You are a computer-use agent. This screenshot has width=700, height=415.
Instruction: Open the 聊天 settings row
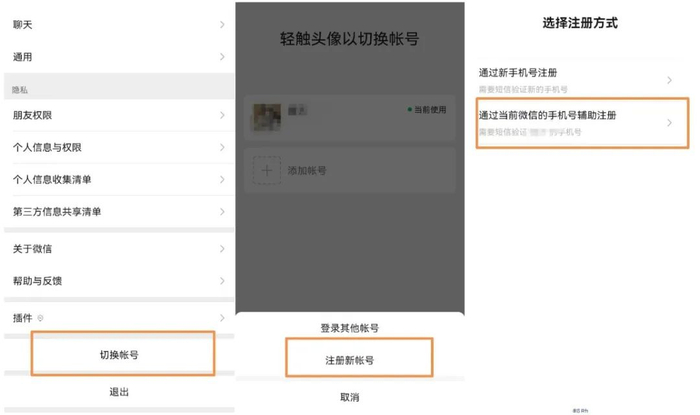(x=119, y=25)
